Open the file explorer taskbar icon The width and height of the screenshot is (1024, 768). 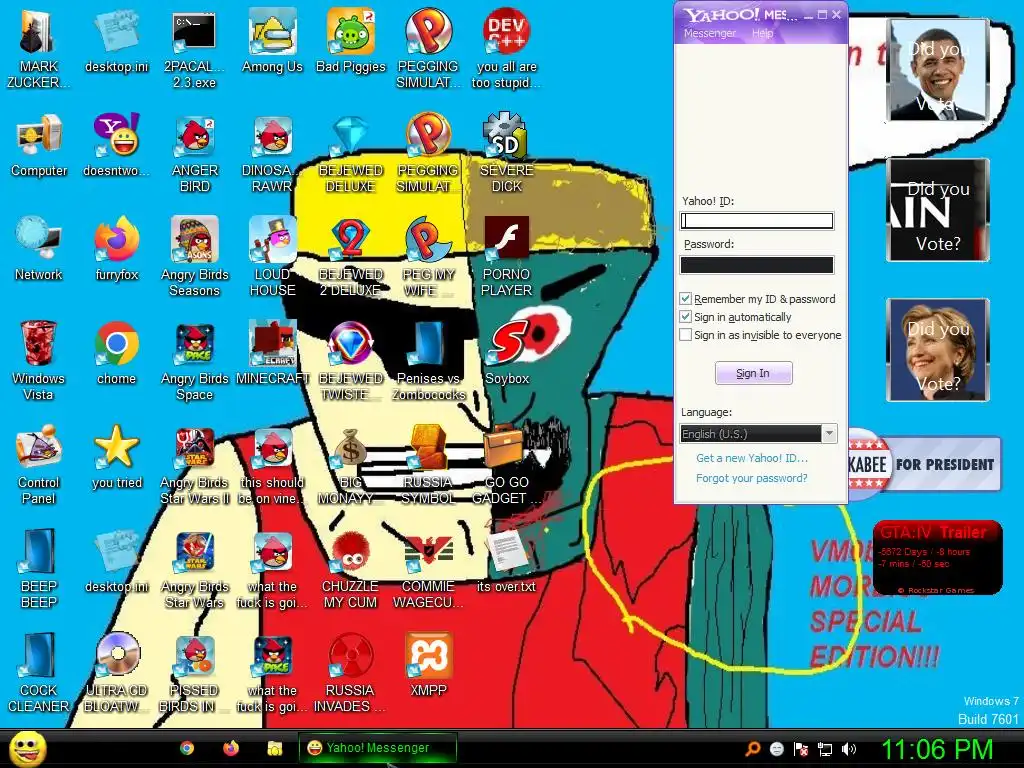click(274, 748)
